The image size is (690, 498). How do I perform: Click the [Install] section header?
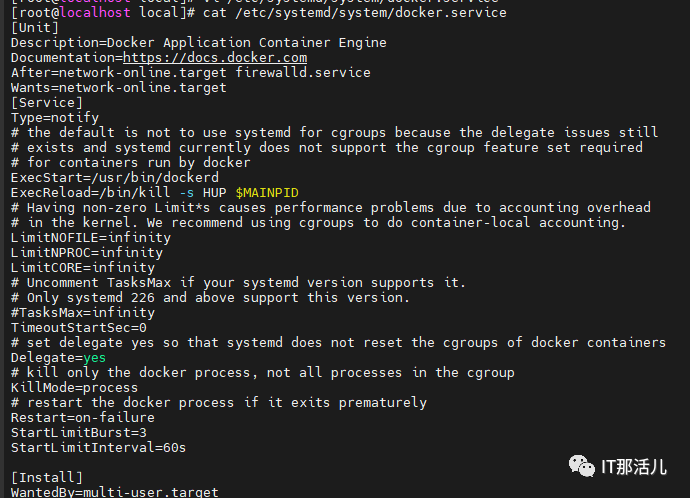pyautogui.click(x=47, y=477)
